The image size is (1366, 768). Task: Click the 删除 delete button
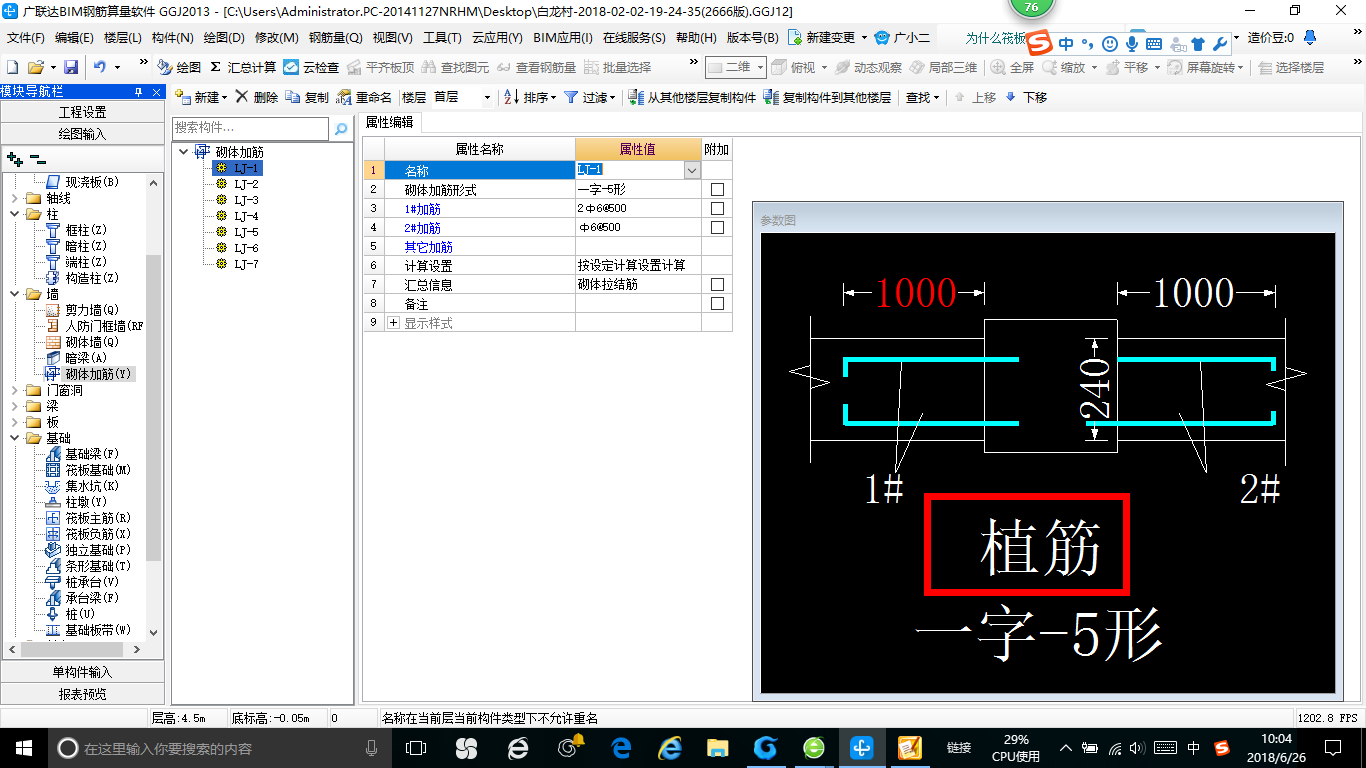256,97
